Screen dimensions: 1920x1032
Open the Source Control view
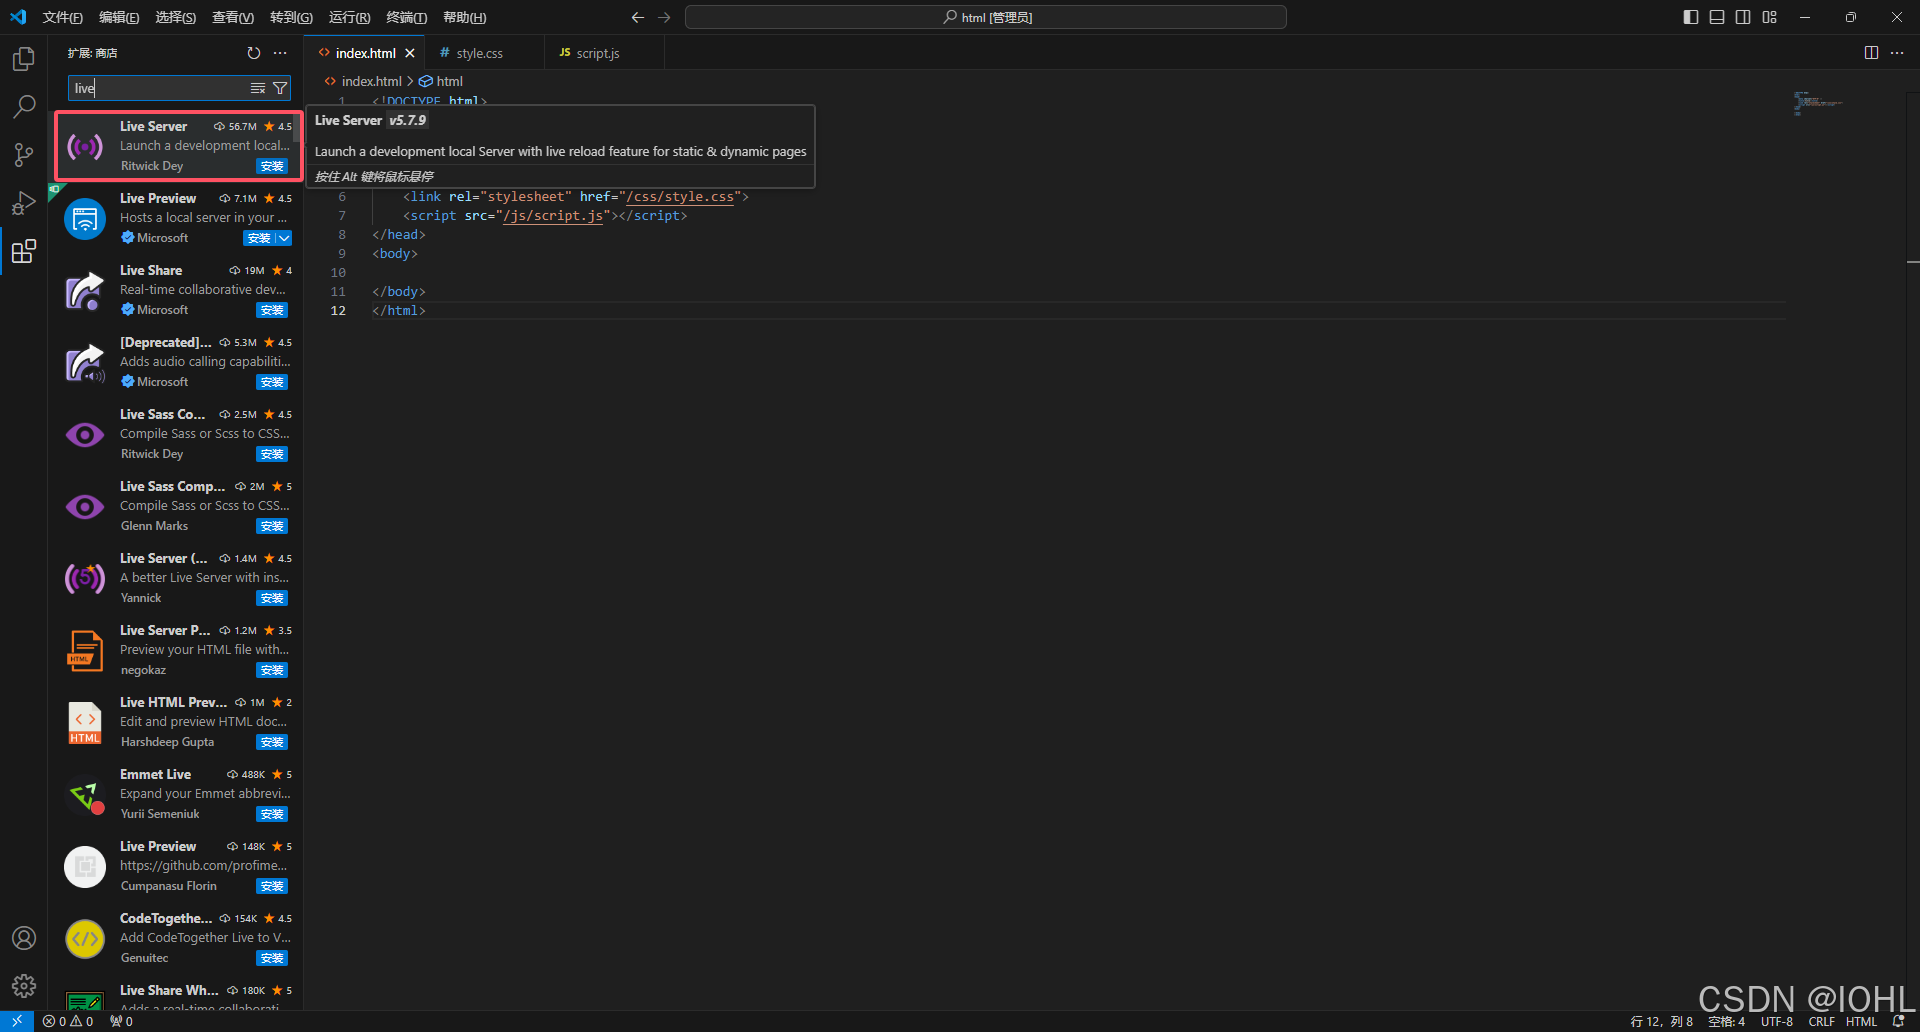(24, 155)
